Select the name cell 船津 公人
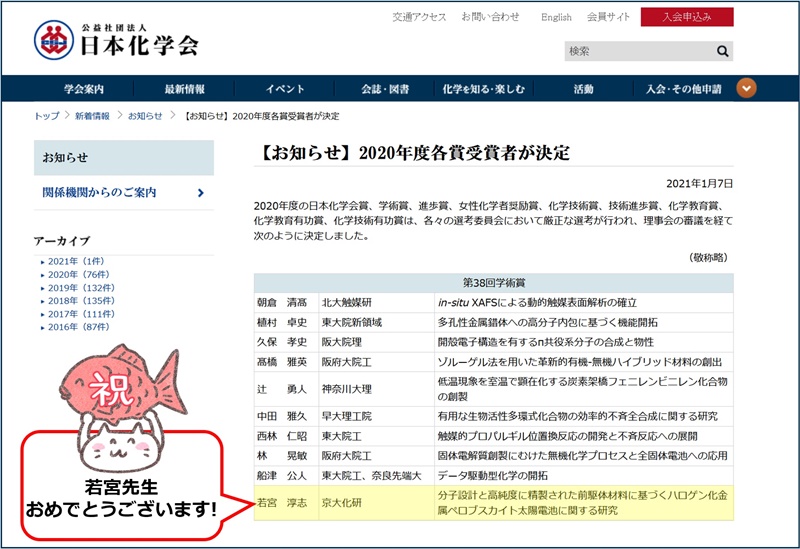 287,476
